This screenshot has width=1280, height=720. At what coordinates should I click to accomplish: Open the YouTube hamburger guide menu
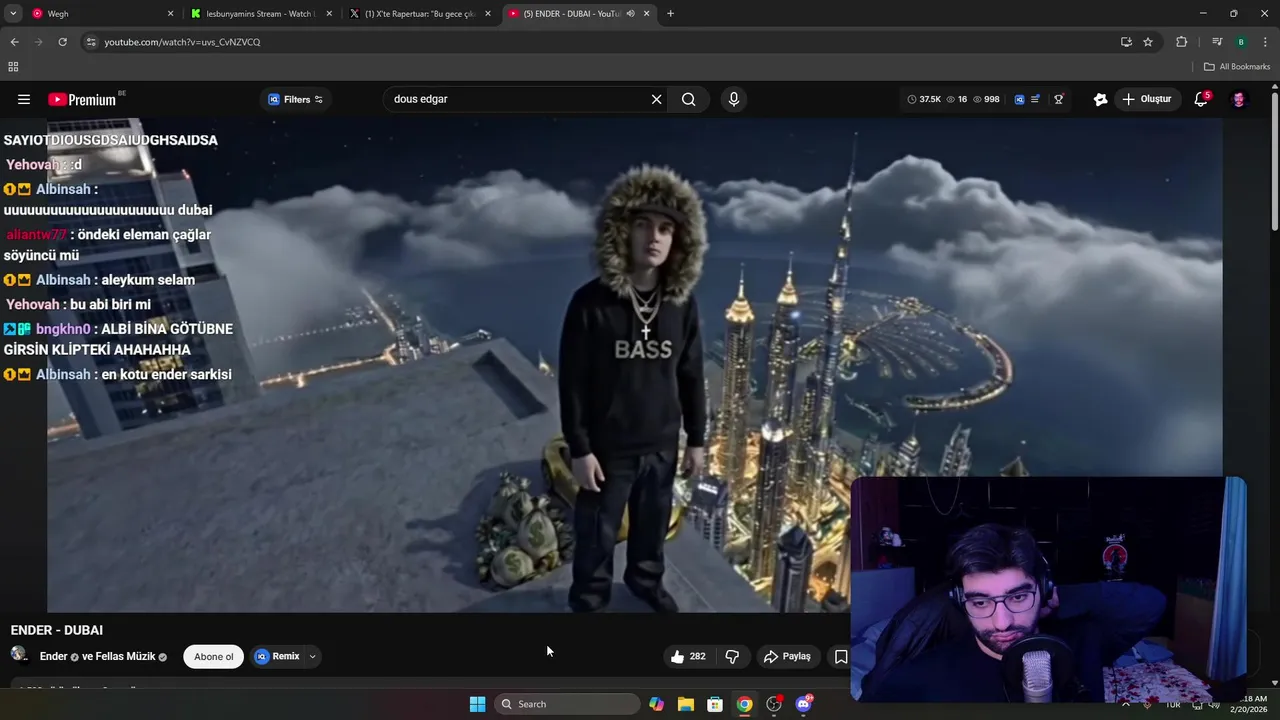point(24,99)
